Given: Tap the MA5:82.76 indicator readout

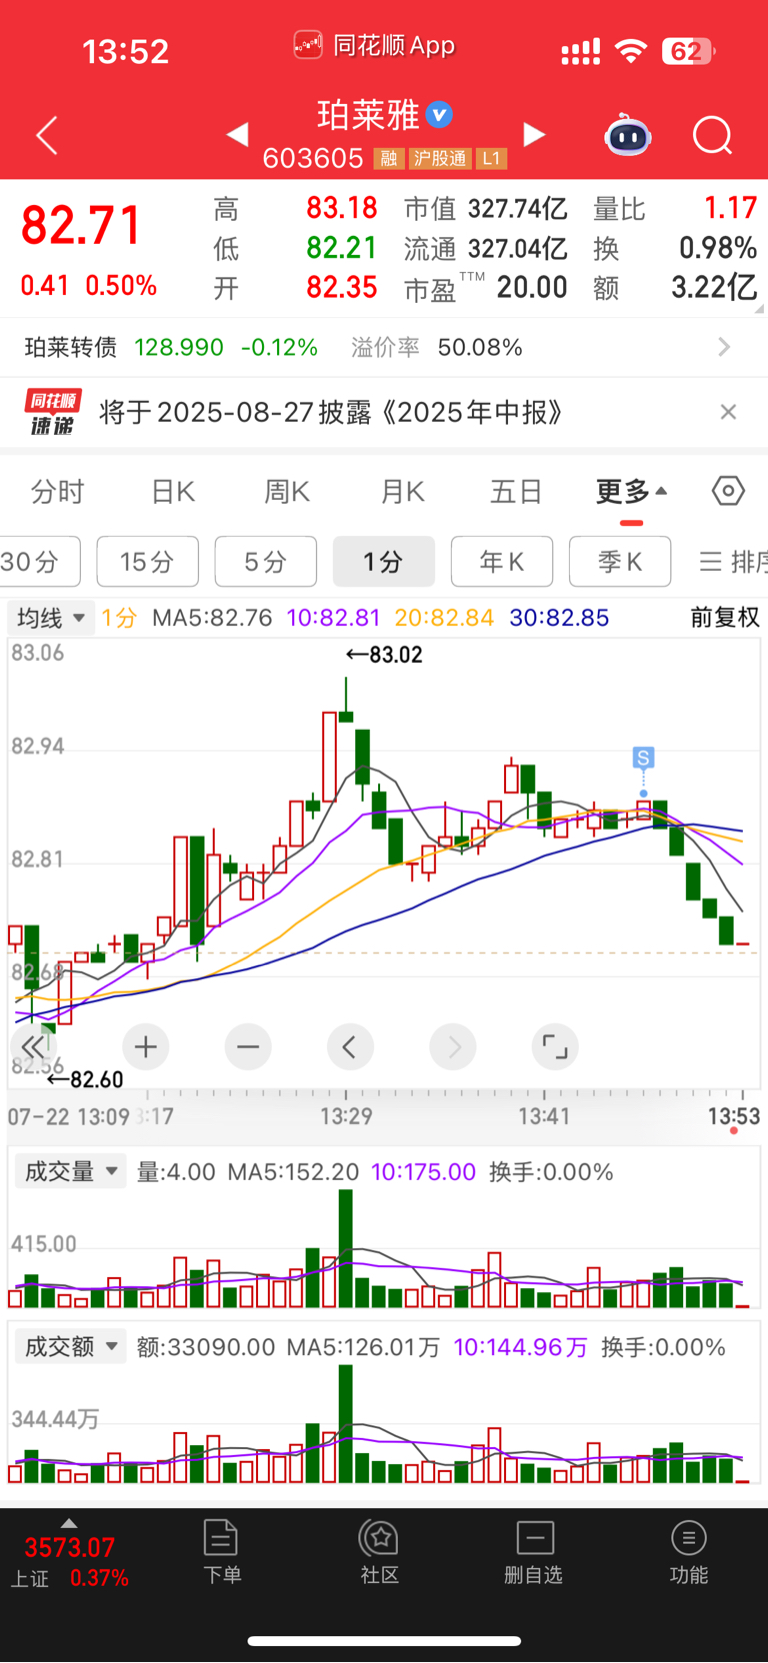Looking at the screenshot, I should 212,618.
